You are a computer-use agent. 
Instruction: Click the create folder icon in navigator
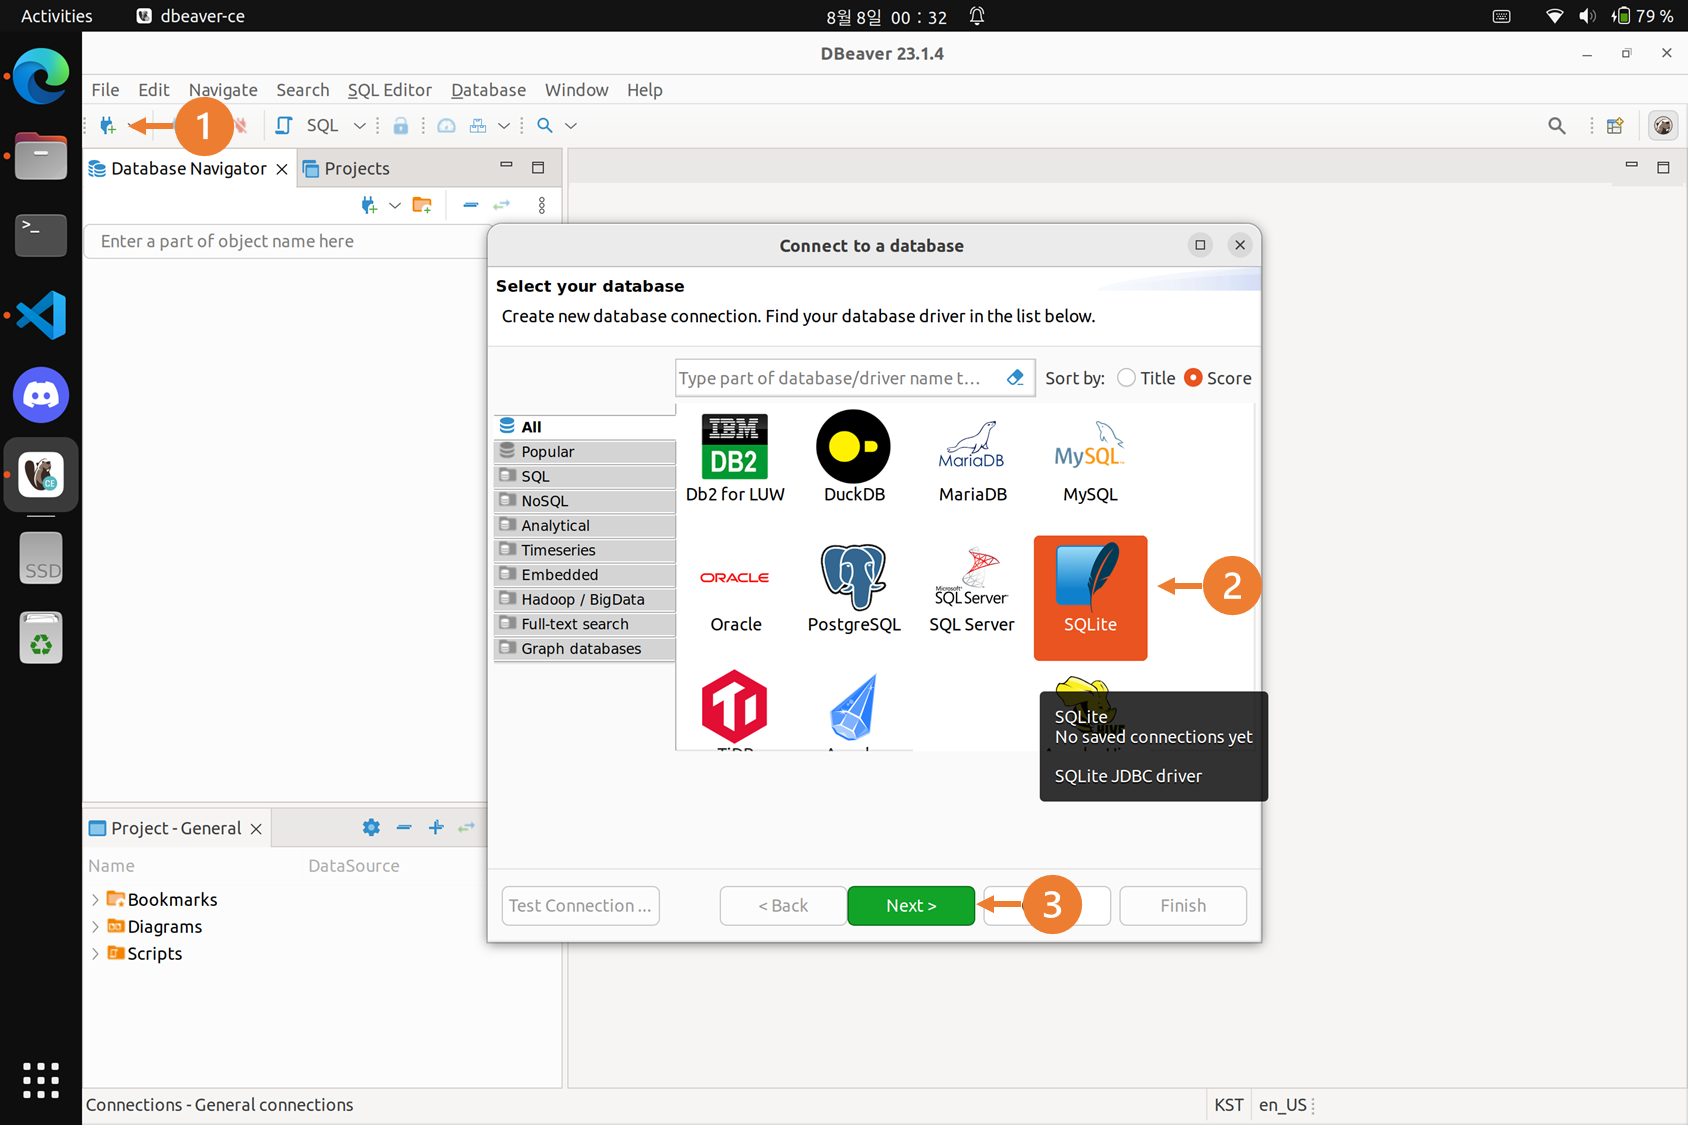pos(422,205)
